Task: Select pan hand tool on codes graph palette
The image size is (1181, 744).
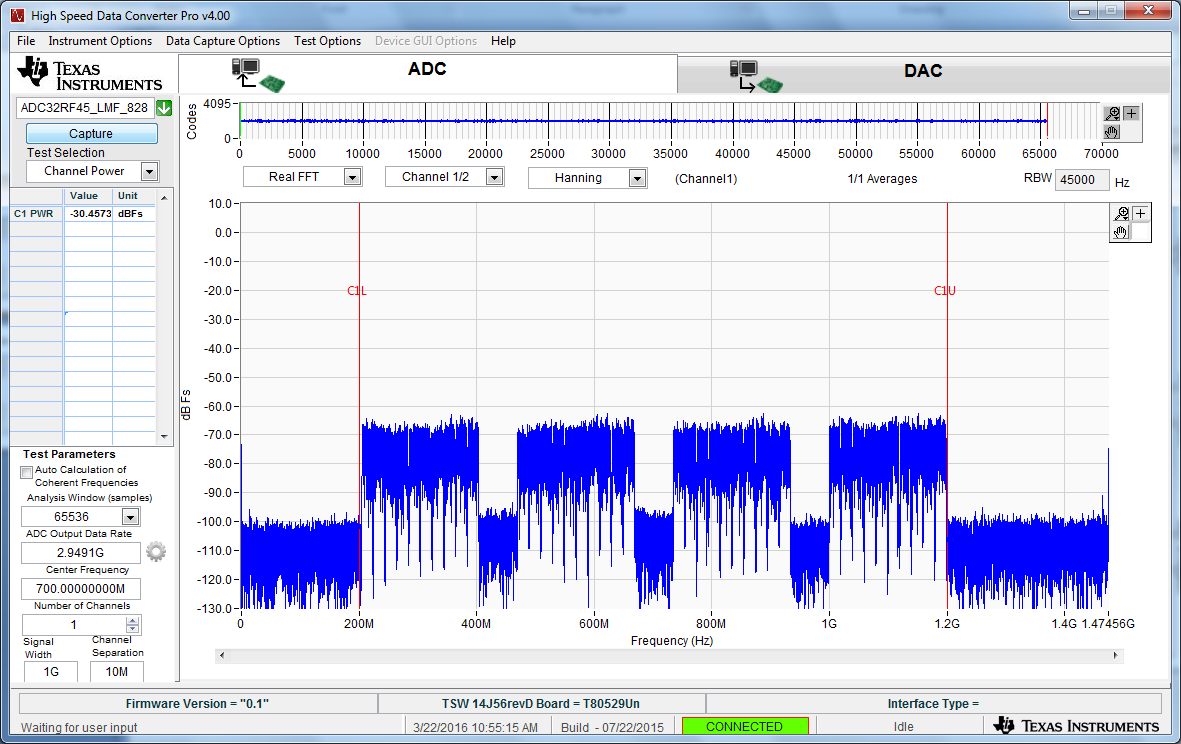Action: [1112, 132]
